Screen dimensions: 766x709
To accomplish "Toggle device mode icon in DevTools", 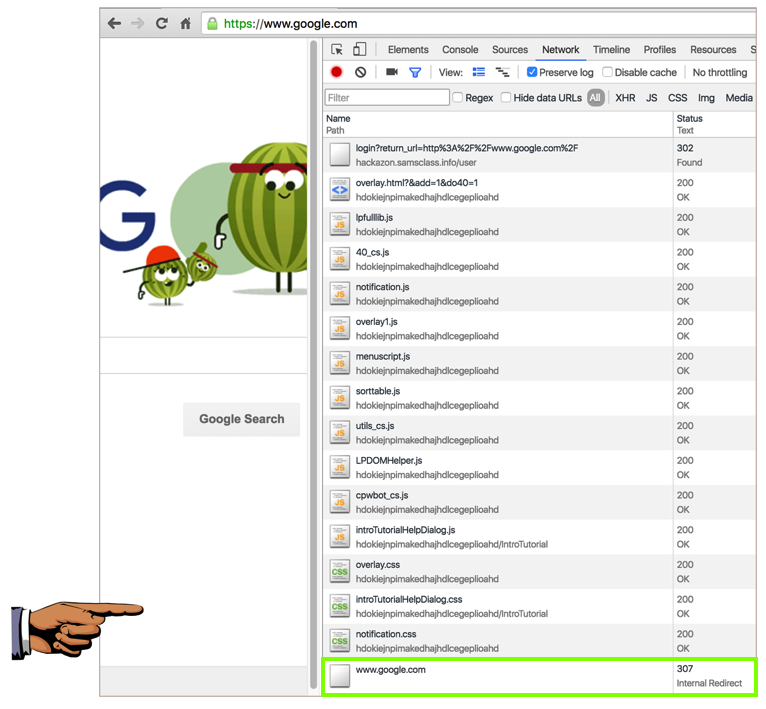I will pyautogui.click(x=360, y=49).
